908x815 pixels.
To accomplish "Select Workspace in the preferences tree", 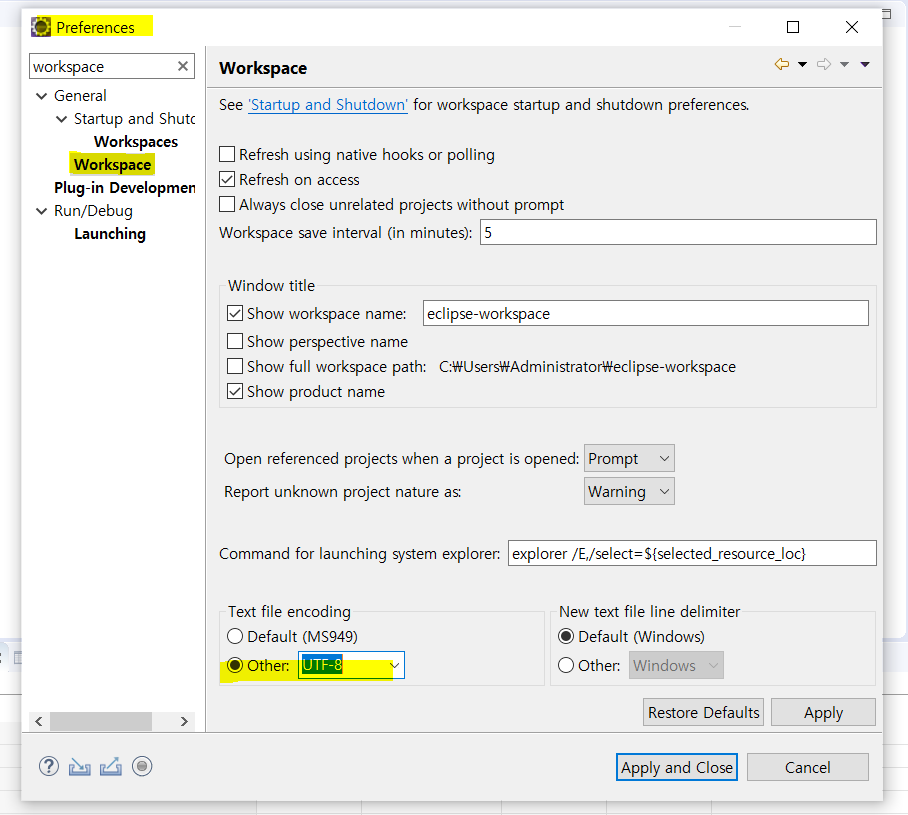I will [x=112, y=165].
